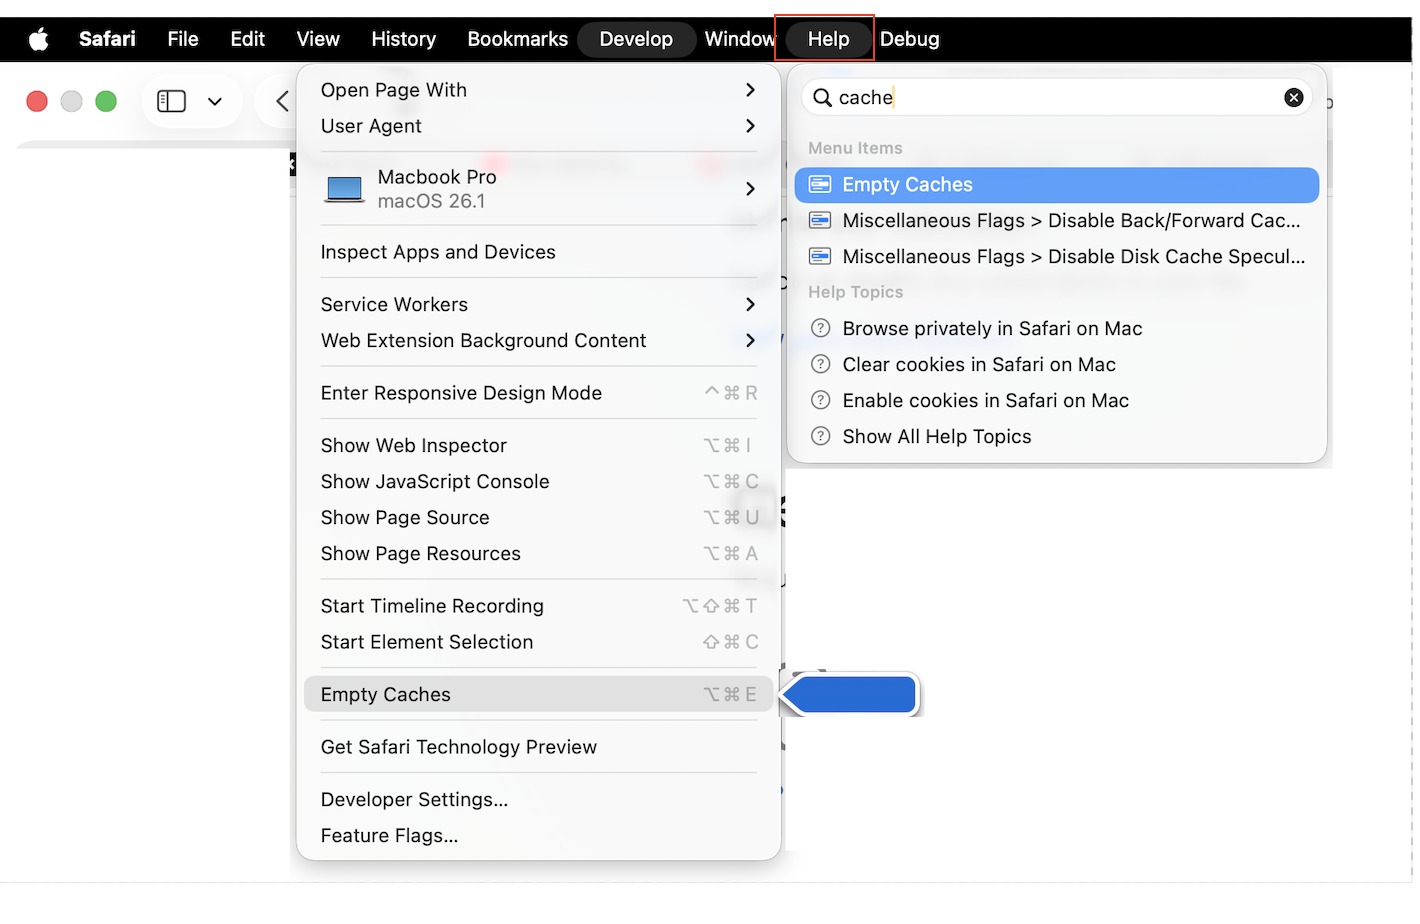
Task: Choose Empty Caches in Develop menu
Action: tap(539, 694)
